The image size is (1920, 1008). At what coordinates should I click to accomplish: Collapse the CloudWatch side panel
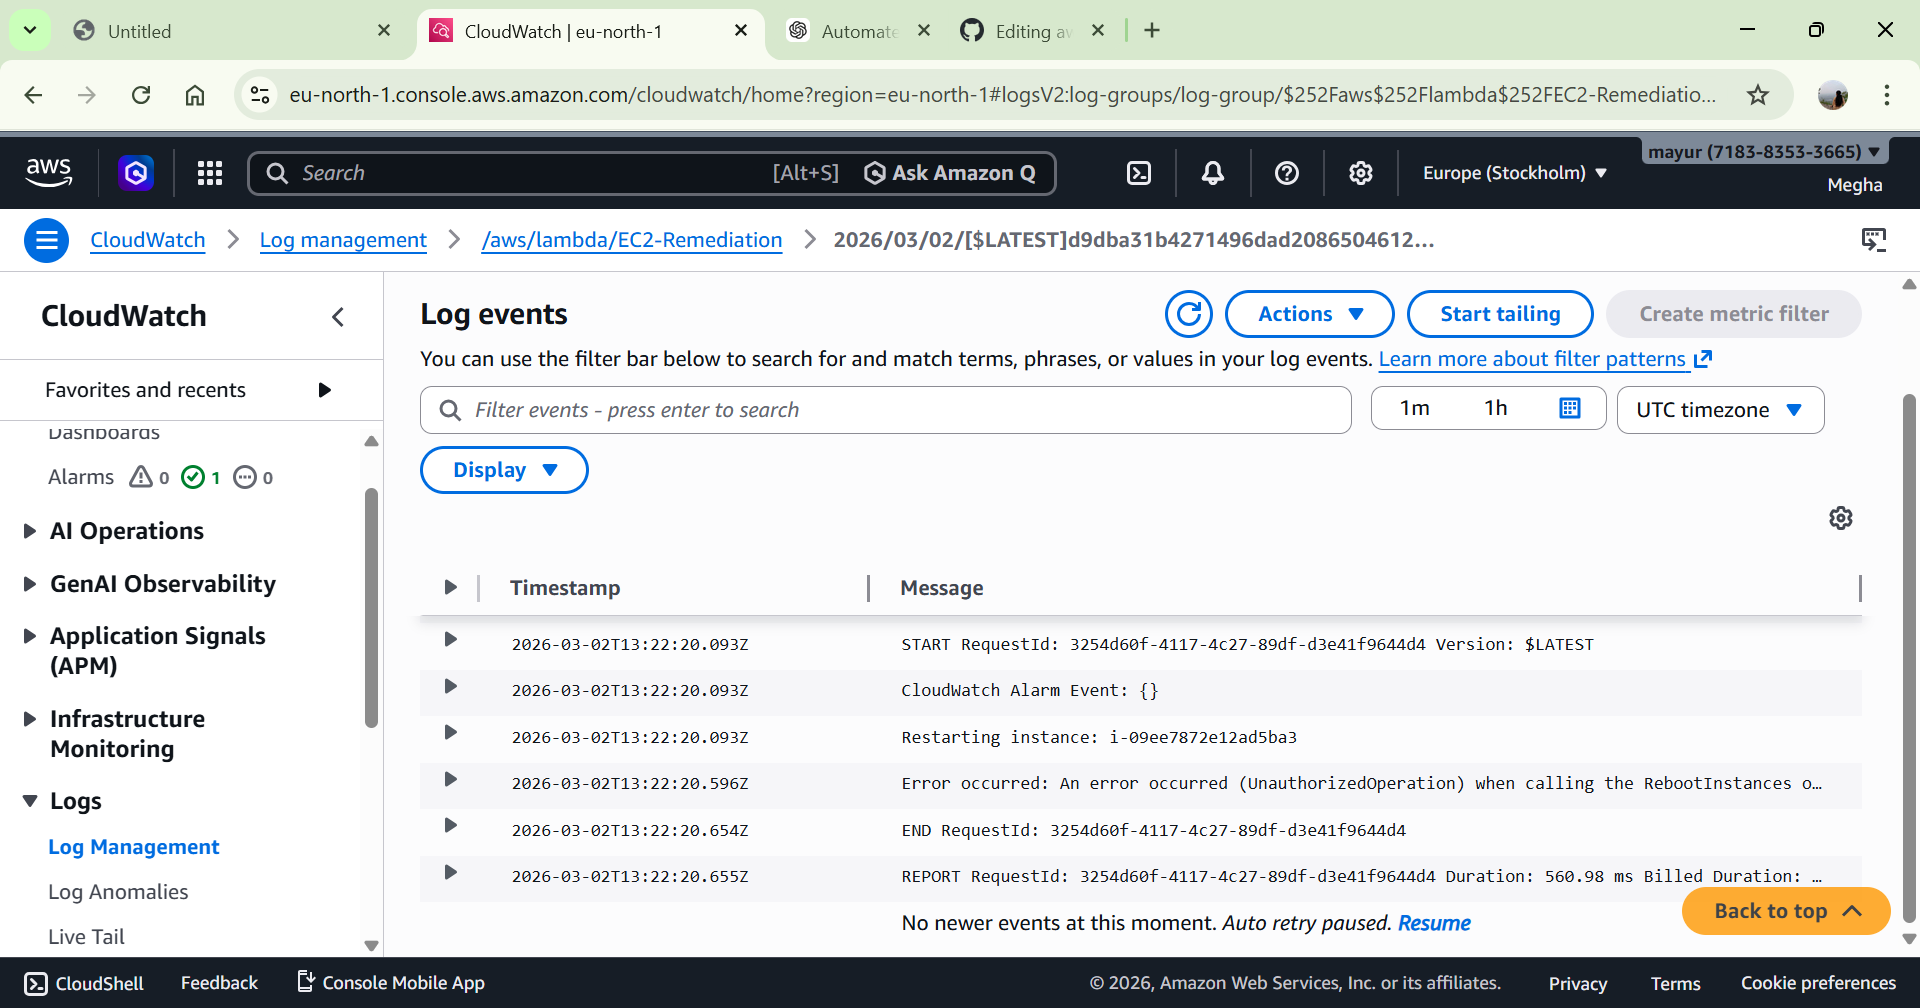pyautogui.click(x=338, y=317)
